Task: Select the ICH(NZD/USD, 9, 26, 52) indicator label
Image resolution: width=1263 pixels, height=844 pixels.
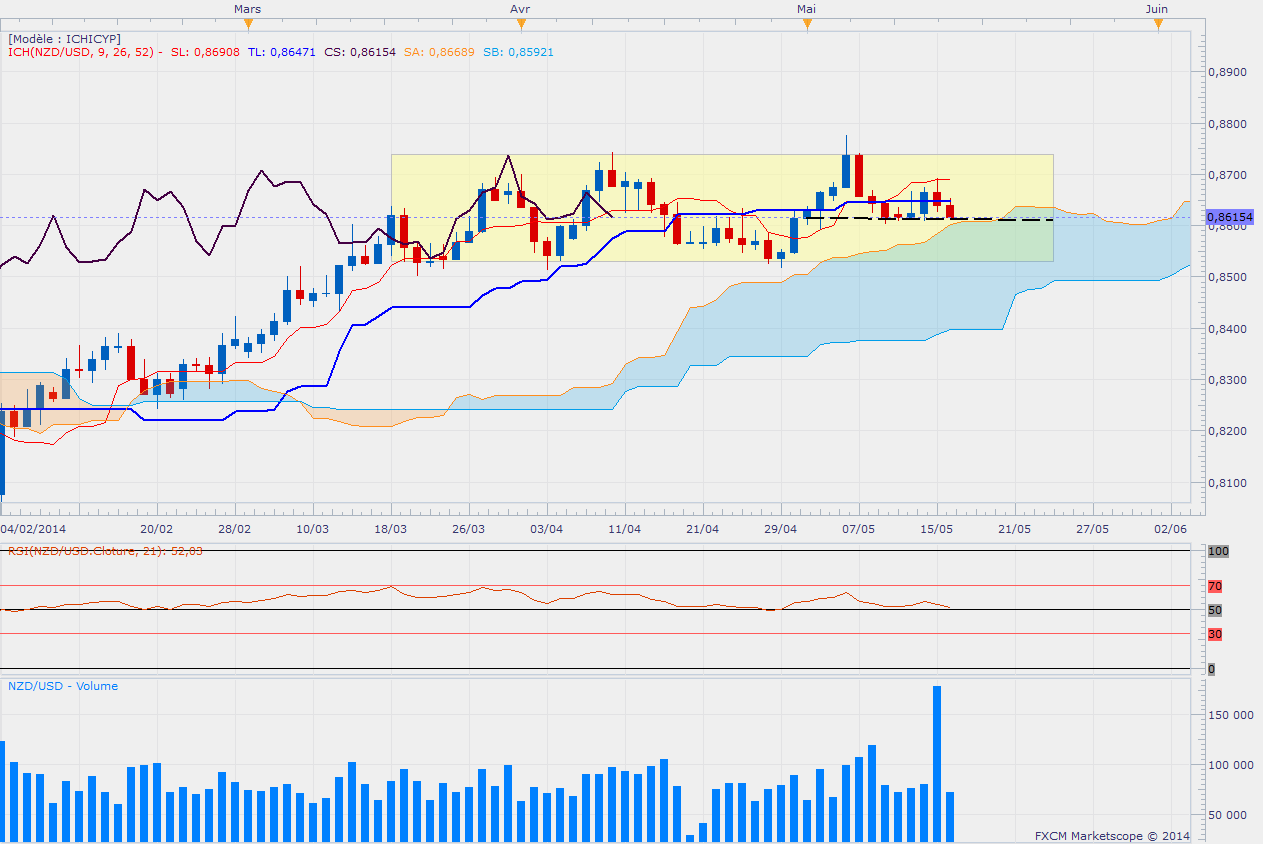Action: point(85,50)
